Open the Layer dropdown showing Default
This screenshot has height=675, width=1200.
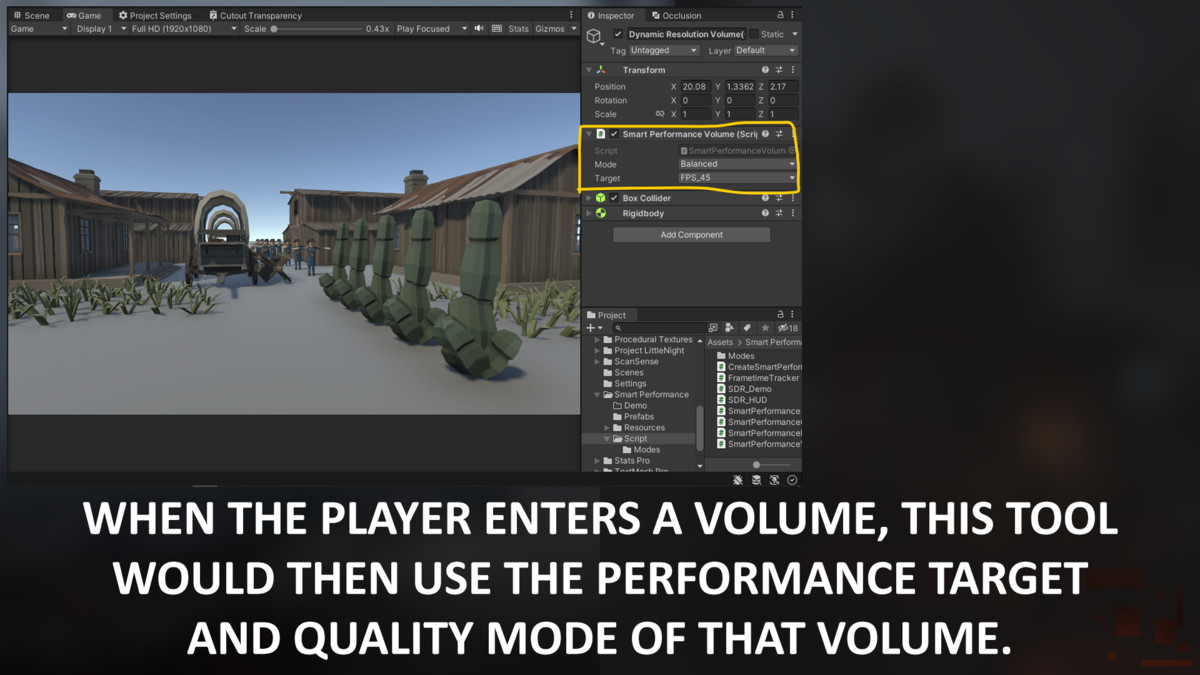click(x=766, y=50)
